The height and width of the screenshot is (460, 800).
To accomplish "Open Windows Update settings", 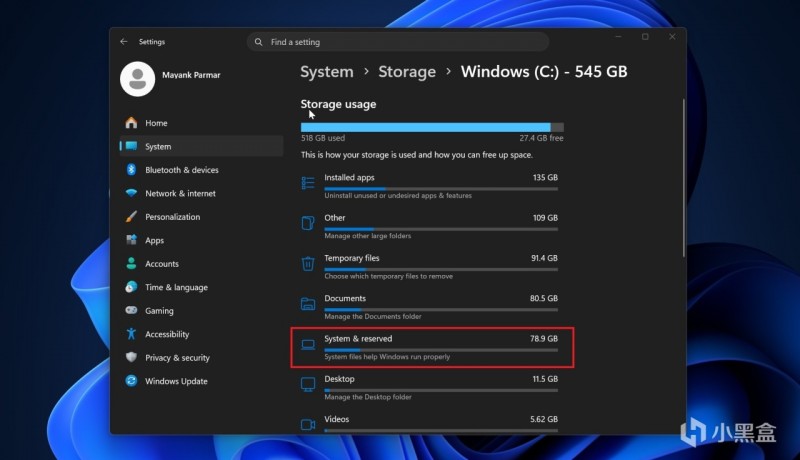I will click(x=201, y=381).
